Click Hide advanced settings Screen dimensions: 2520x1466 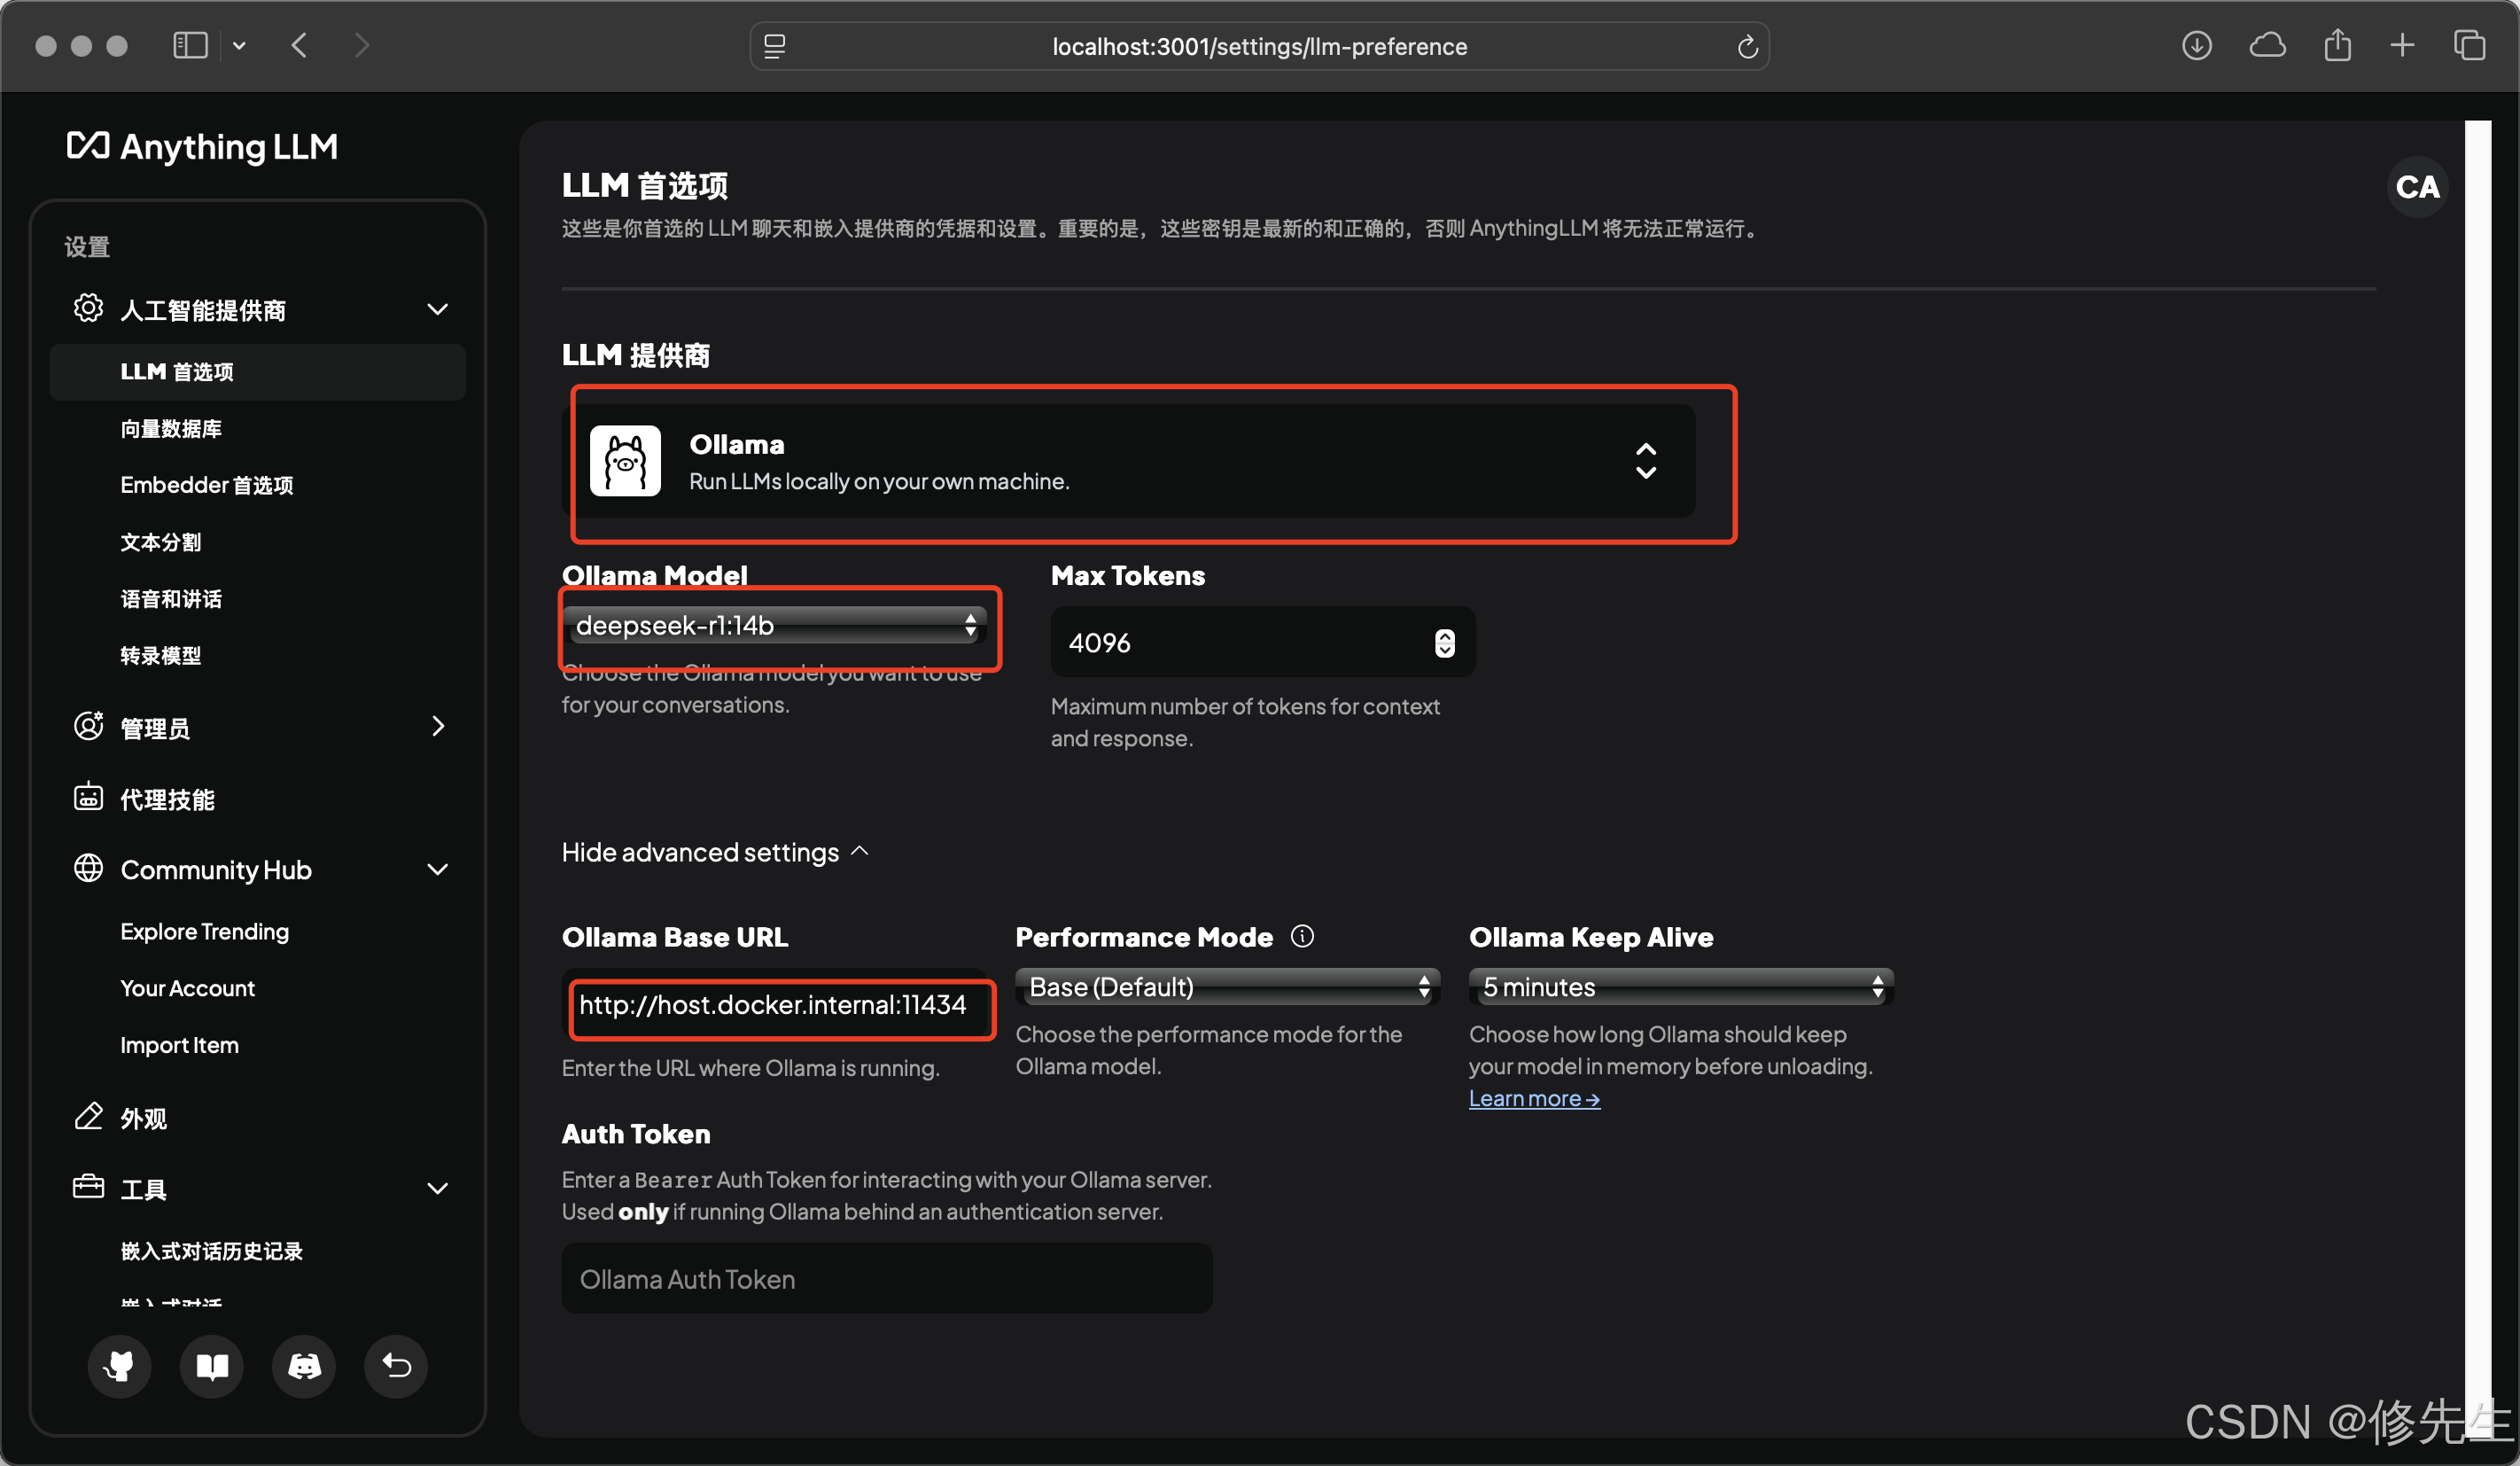(x=714, y=852)
